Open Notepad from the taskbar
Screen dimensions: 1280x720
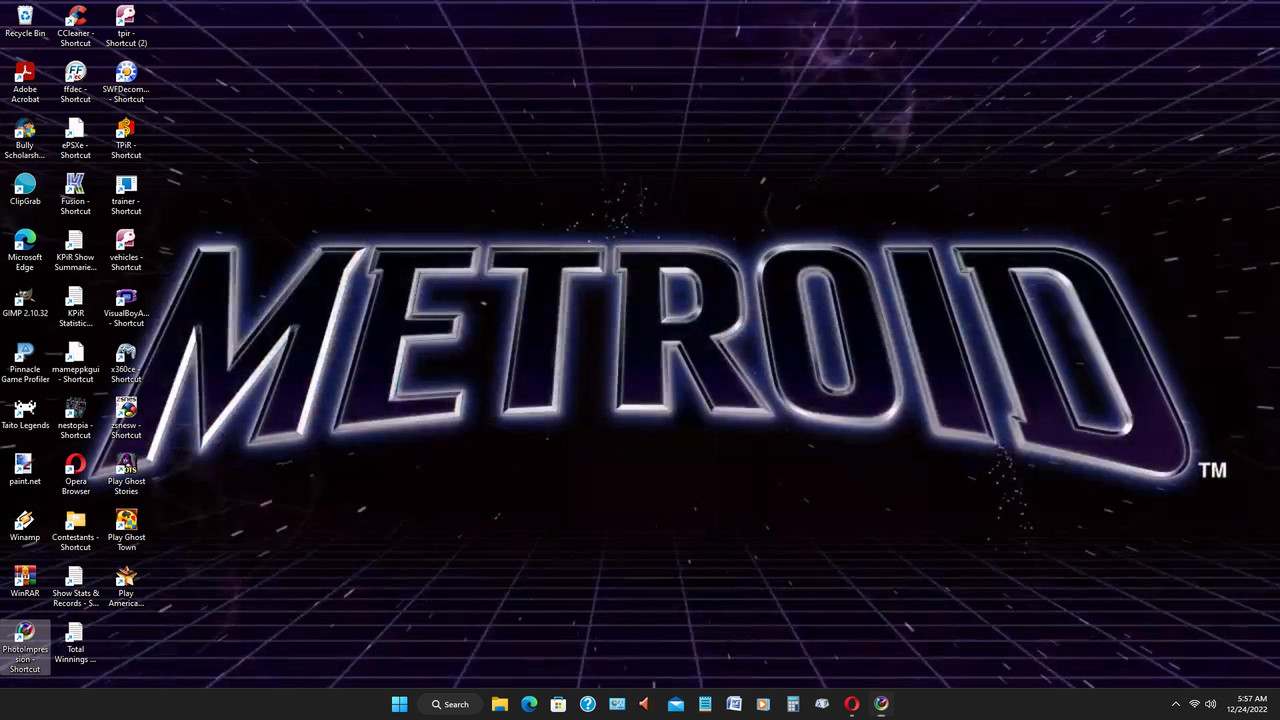click(705, 704)
